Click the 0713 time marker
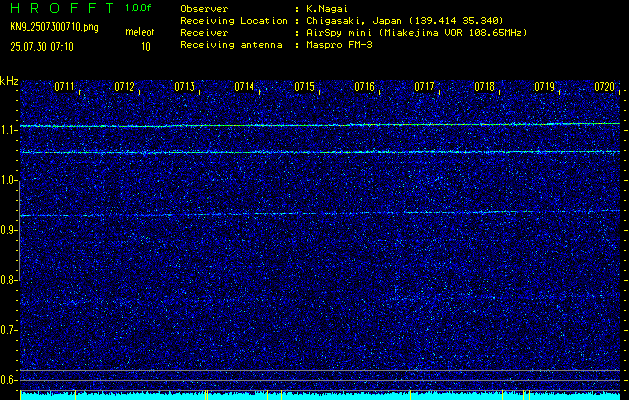The width and height of the screenshot is (629, 400). (185, 86)
